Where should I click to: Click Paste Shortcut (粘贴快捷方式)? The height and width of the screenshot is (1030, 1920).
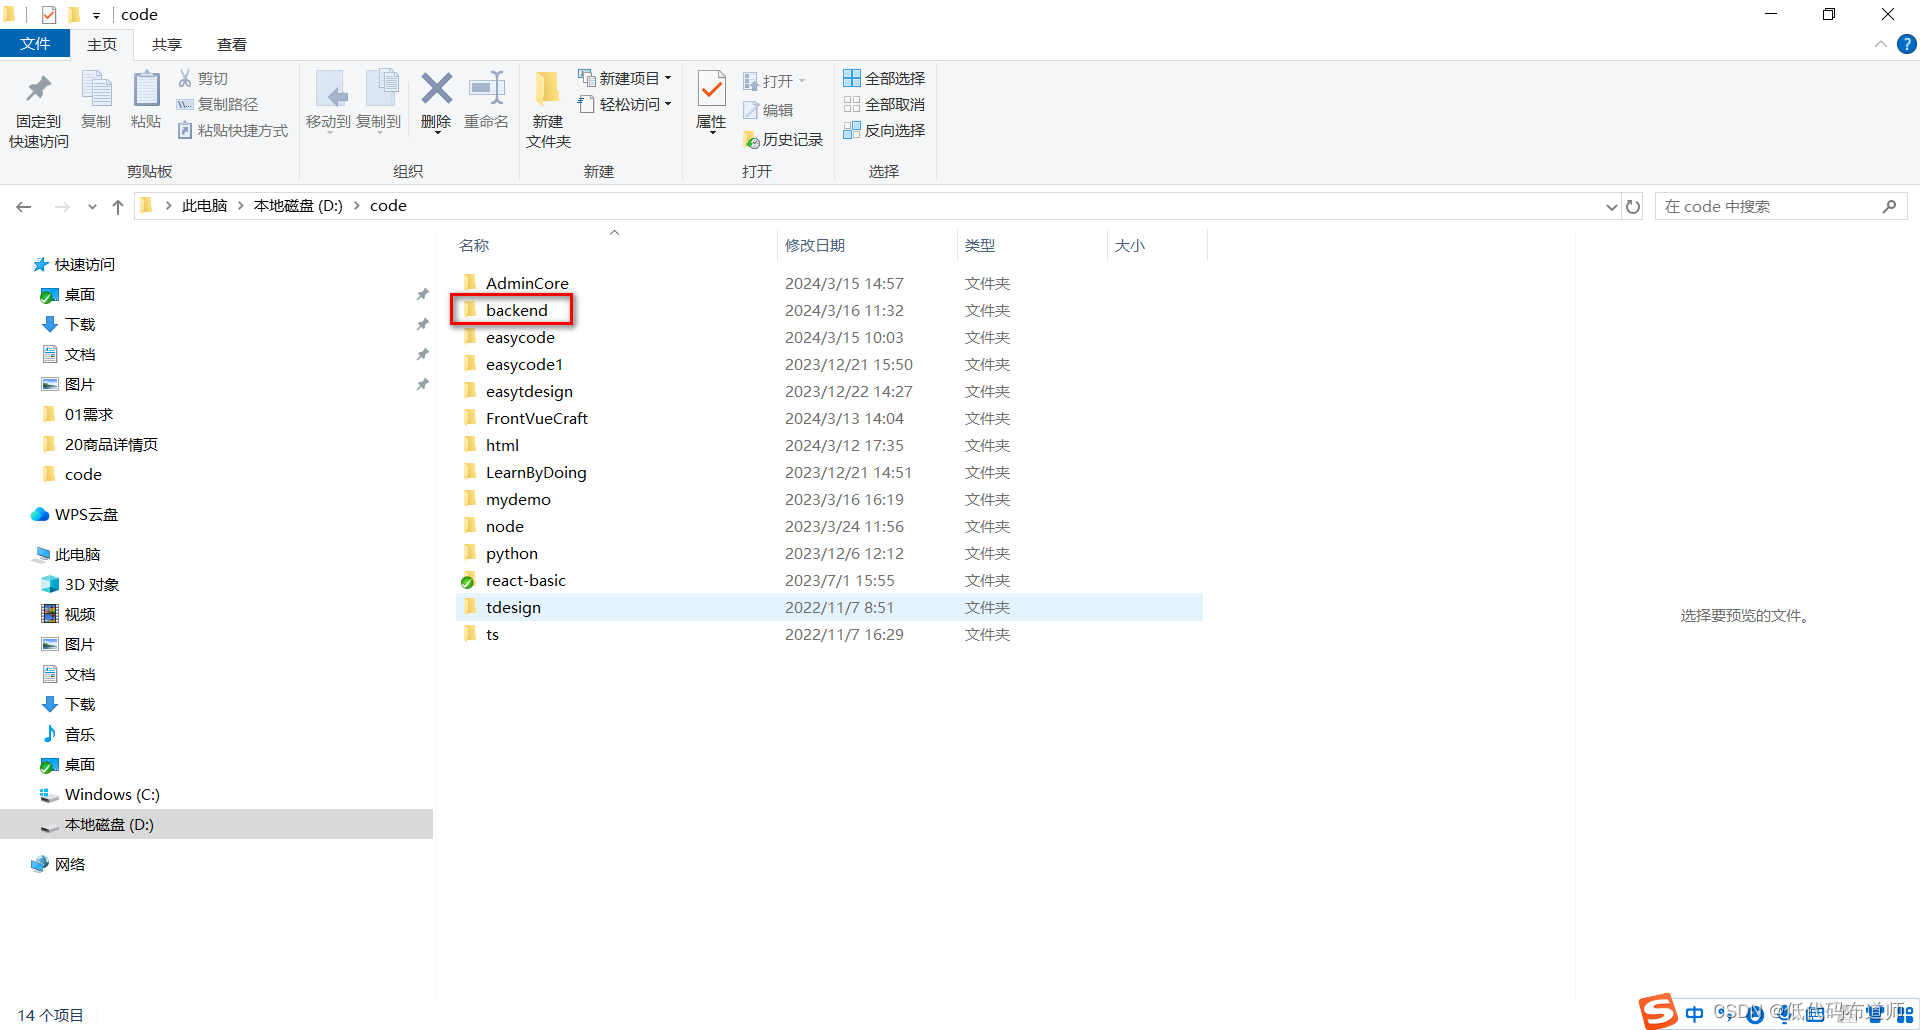tap(232, 130)
